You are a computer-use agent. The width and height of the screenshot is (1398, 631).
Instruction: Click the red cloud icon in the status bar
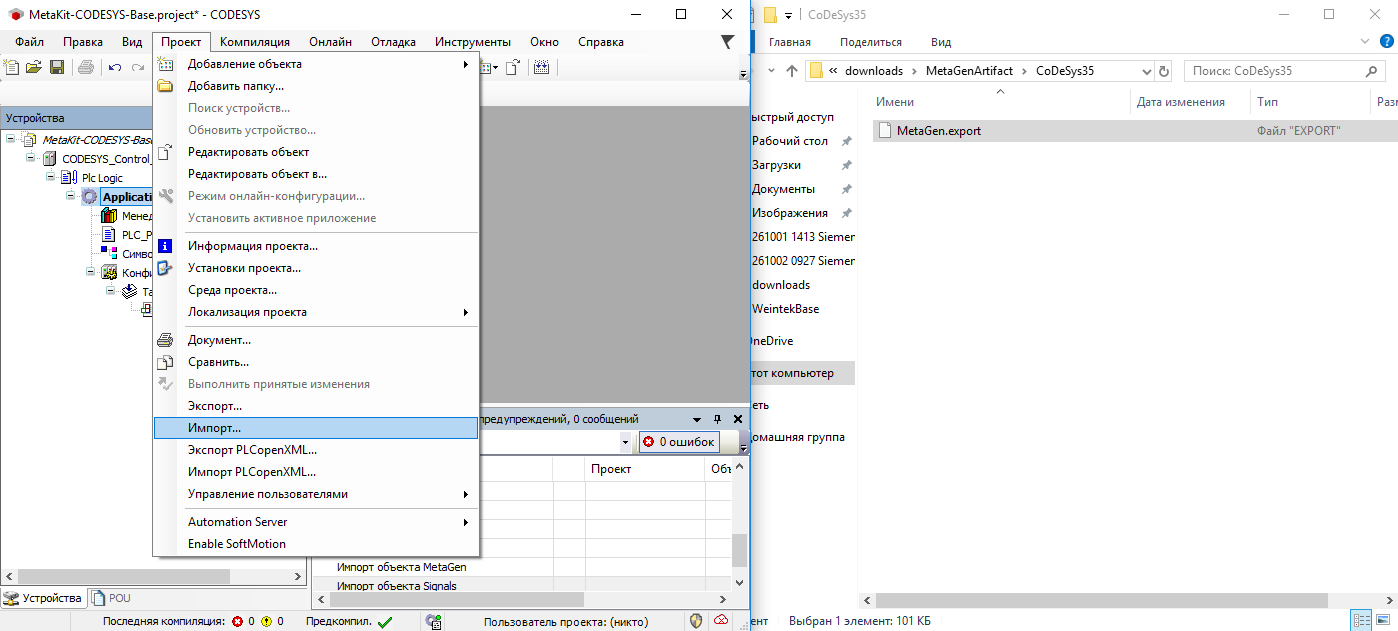click(721, 621)
